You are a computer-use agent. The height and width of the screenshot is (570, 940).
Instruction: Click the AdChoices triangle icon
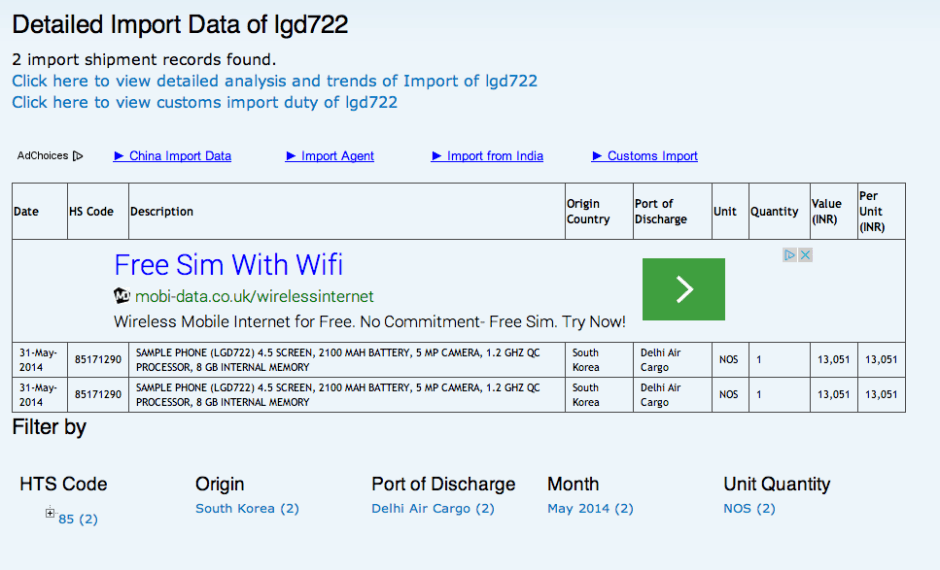click(x=78, y=156)
